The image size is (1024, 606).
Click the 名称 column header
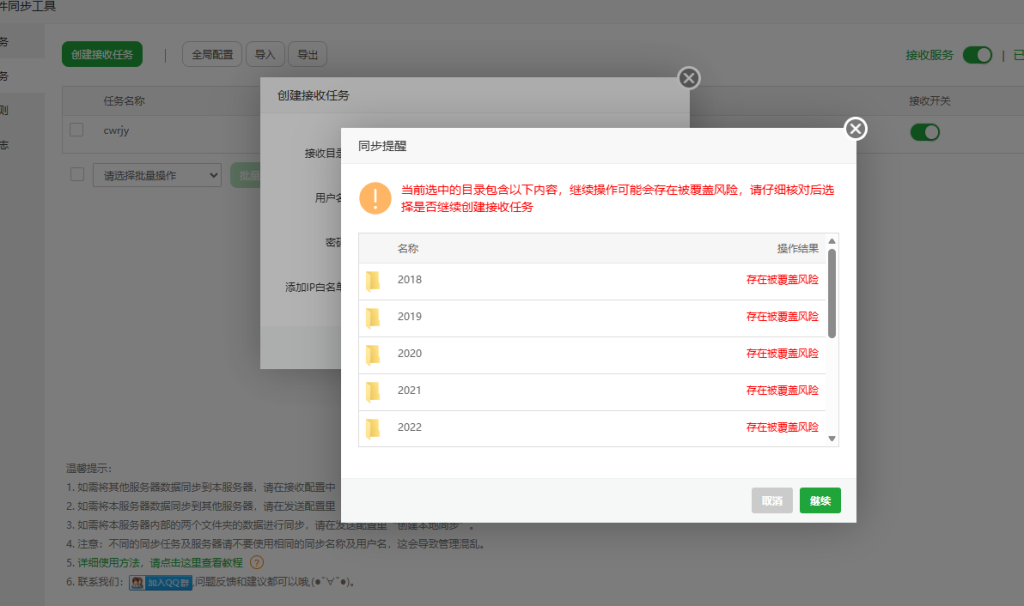coord(408,249)
